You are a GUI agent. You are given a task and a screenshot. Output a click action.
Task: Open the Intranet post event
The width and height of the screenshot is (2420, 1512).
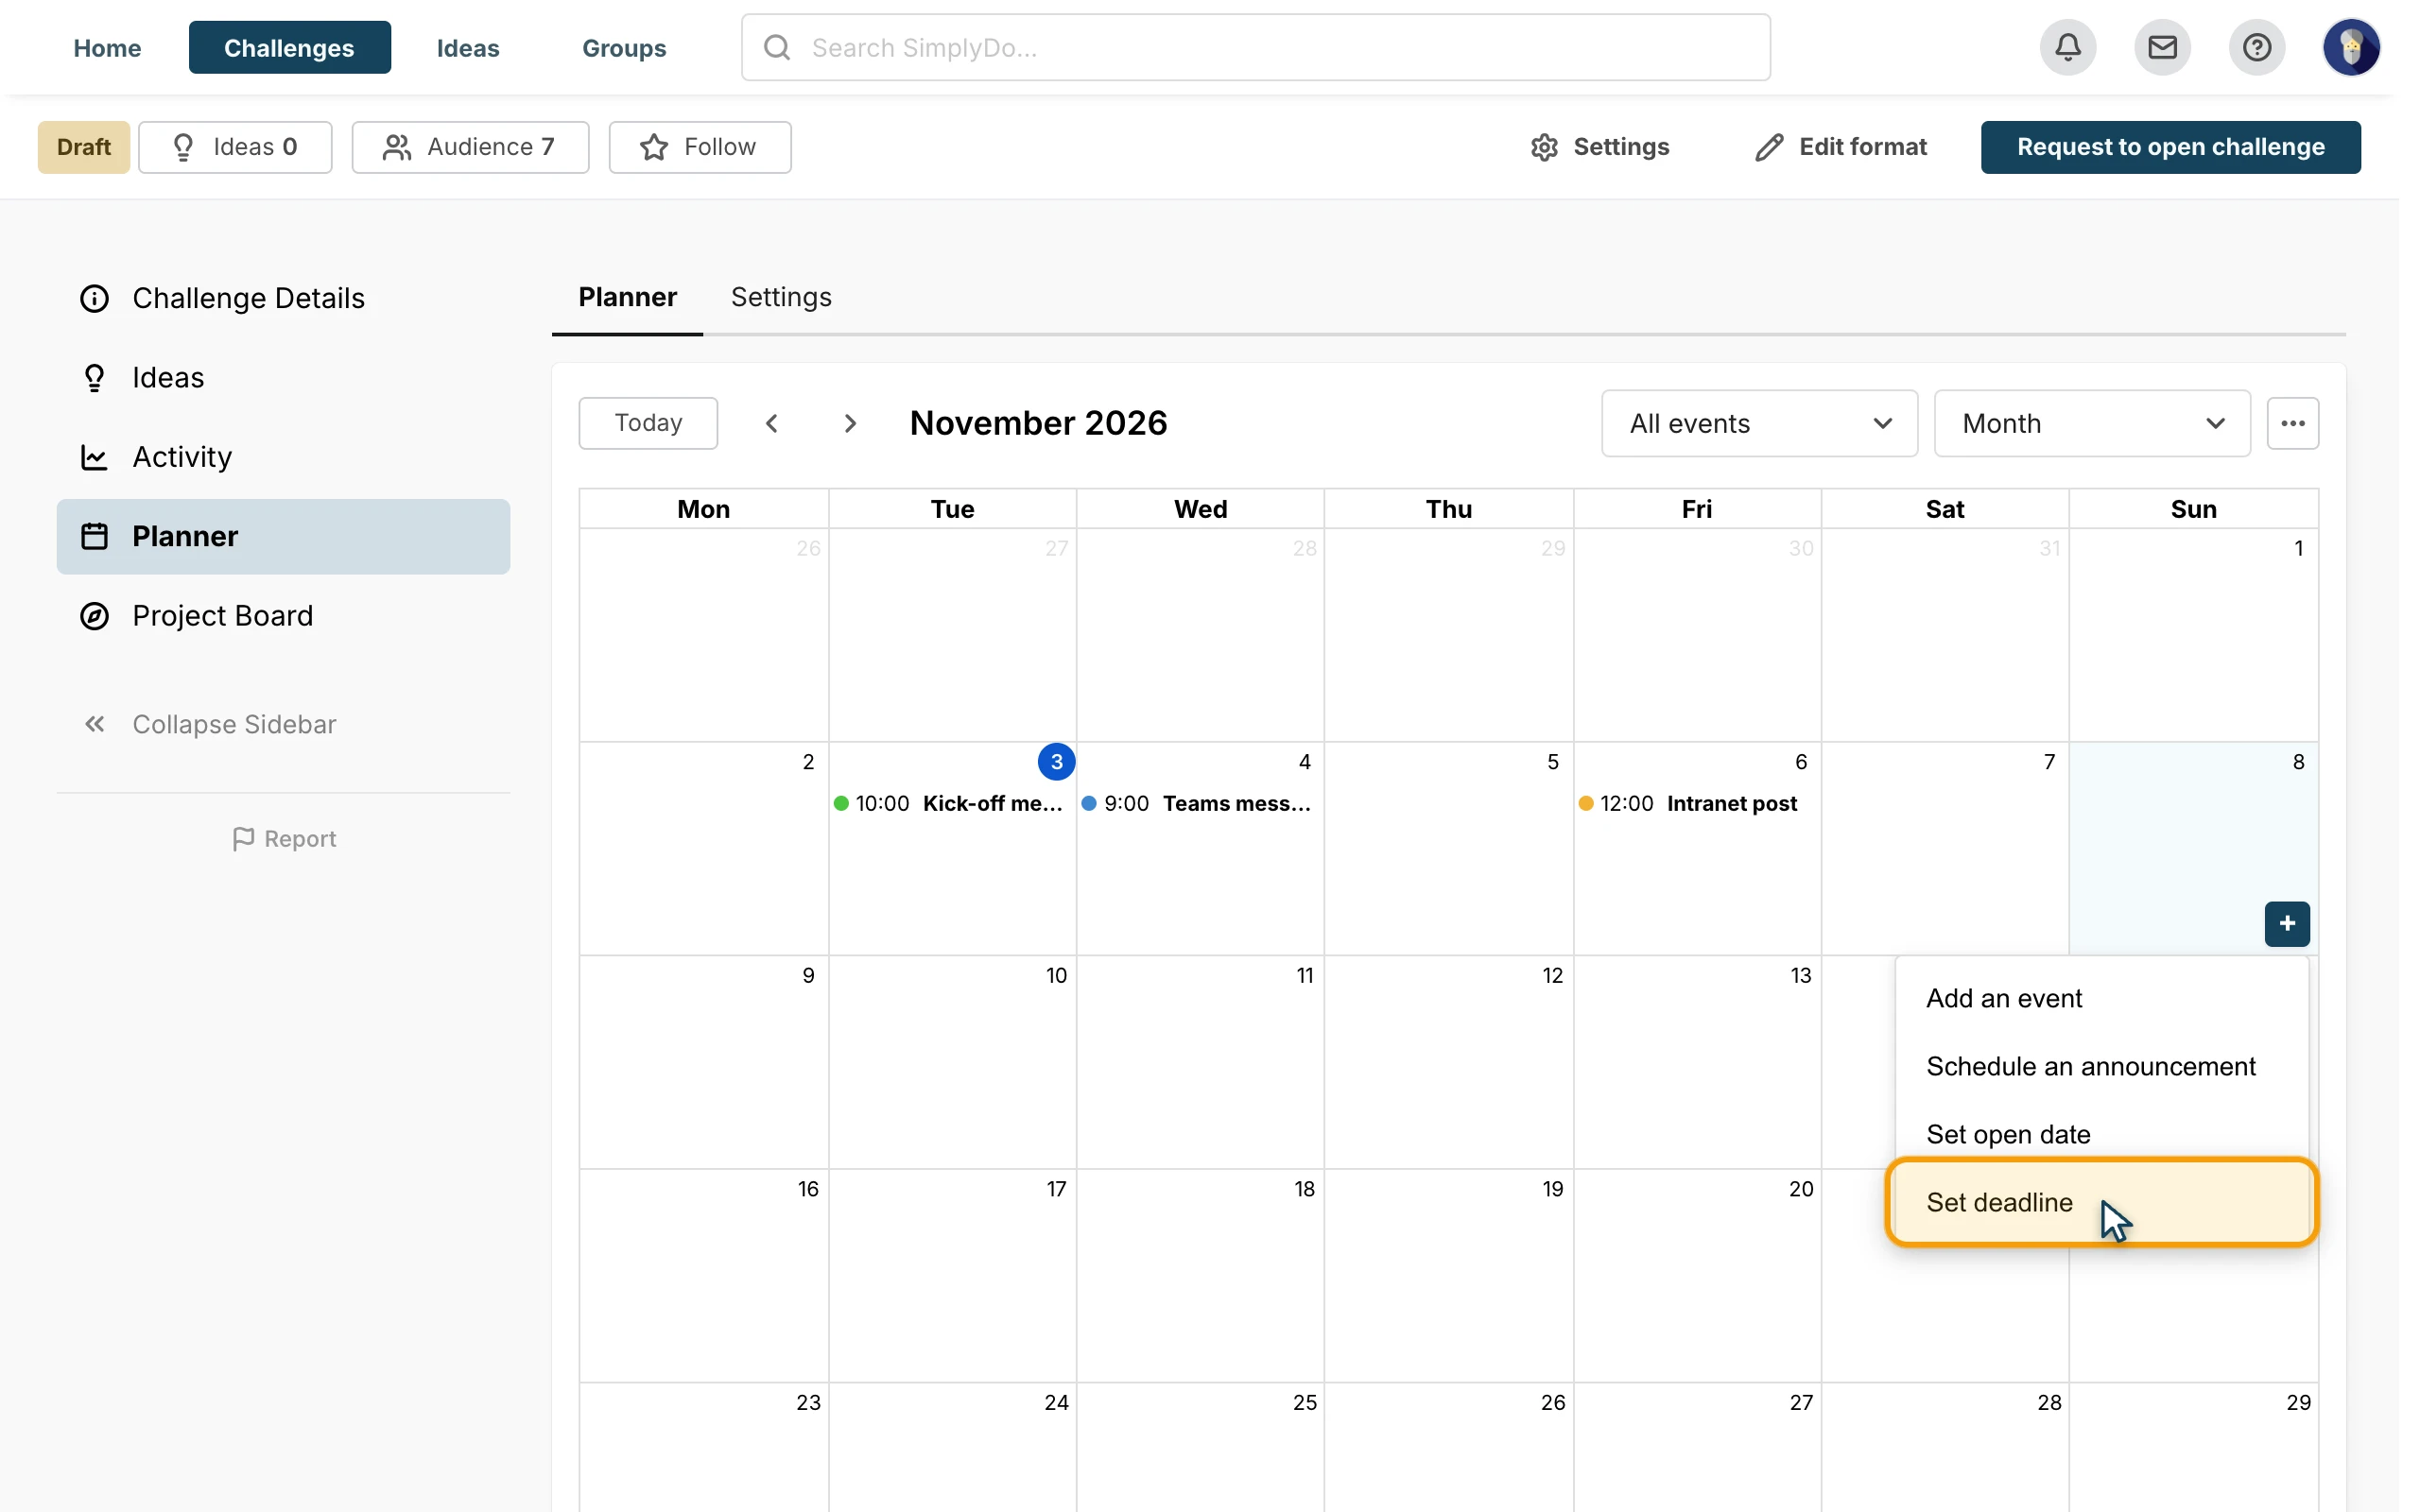[x=1695, y=803]
